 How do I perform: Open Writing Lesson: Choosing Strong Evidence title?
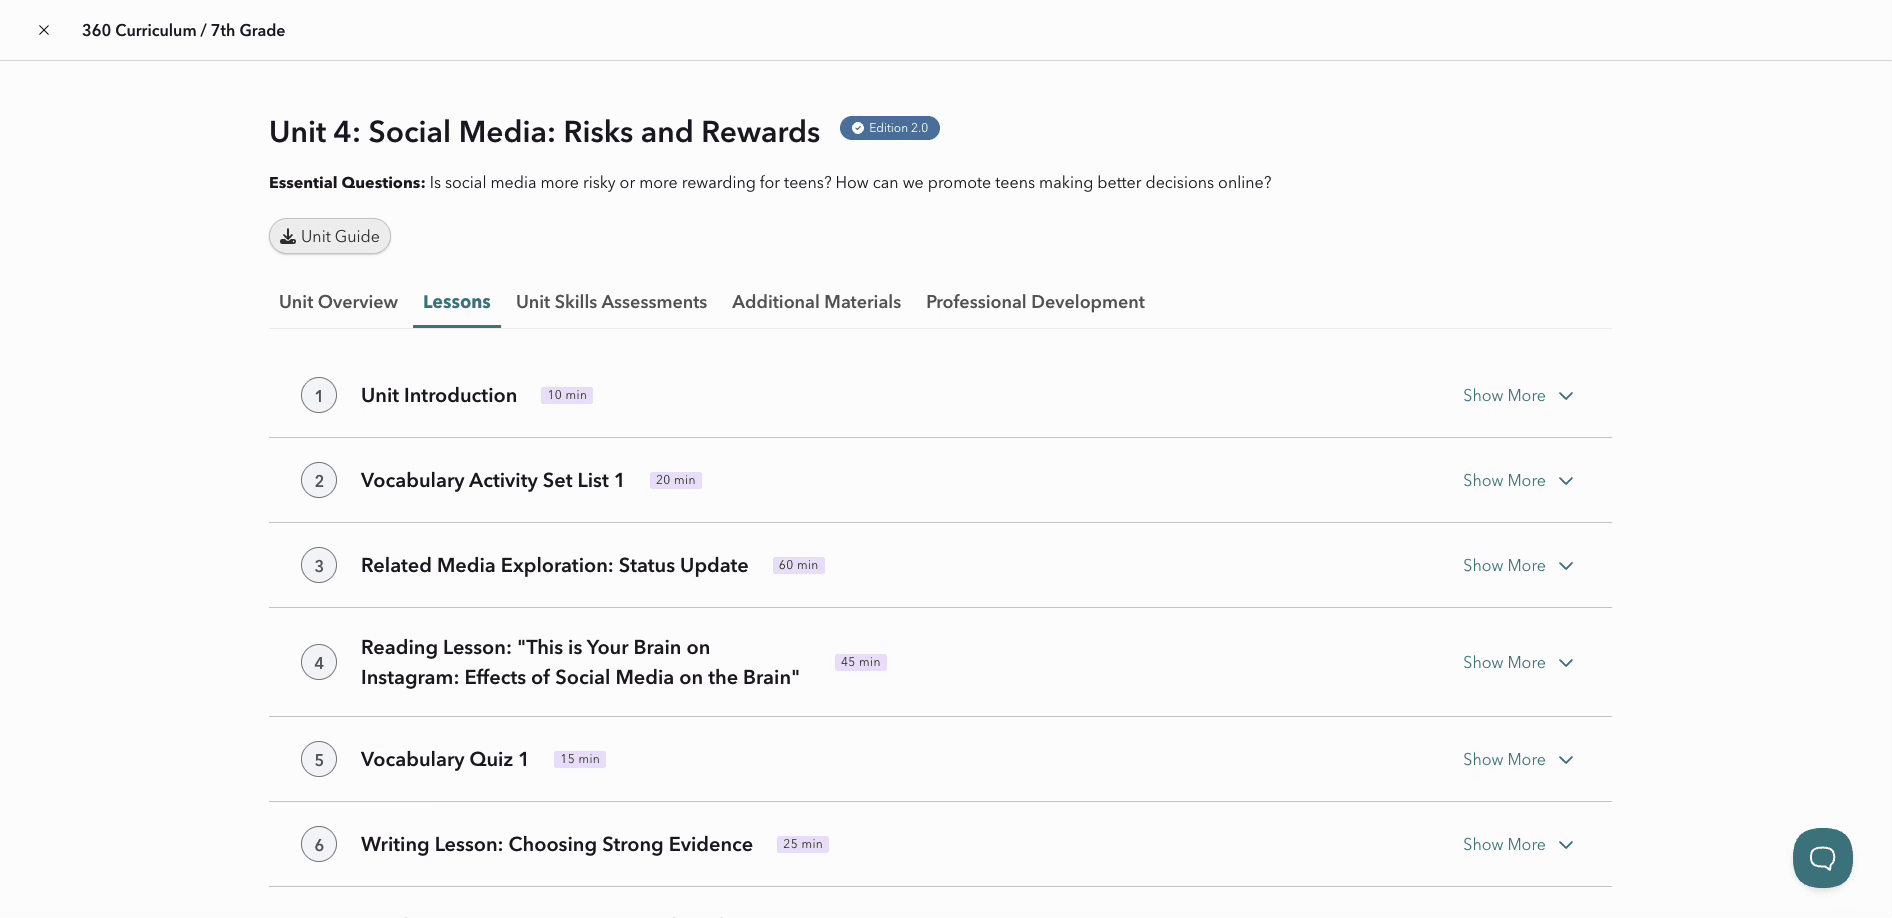(x=557, y=844)
